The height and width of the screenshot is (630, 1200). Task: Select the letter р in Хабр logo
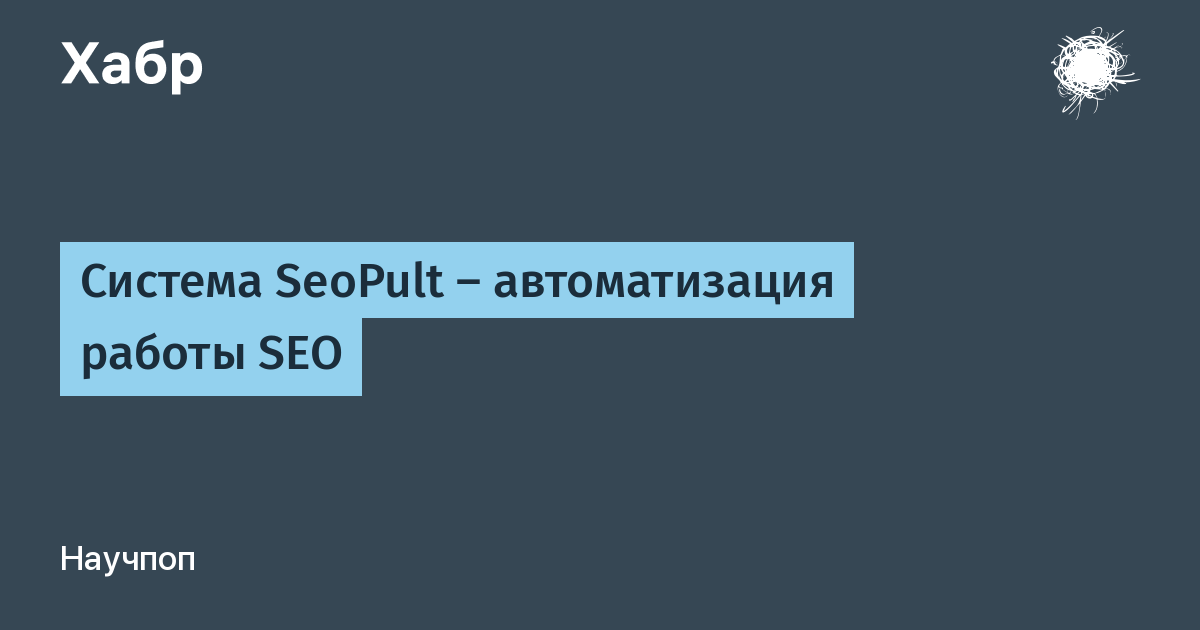tap(187, 73)
